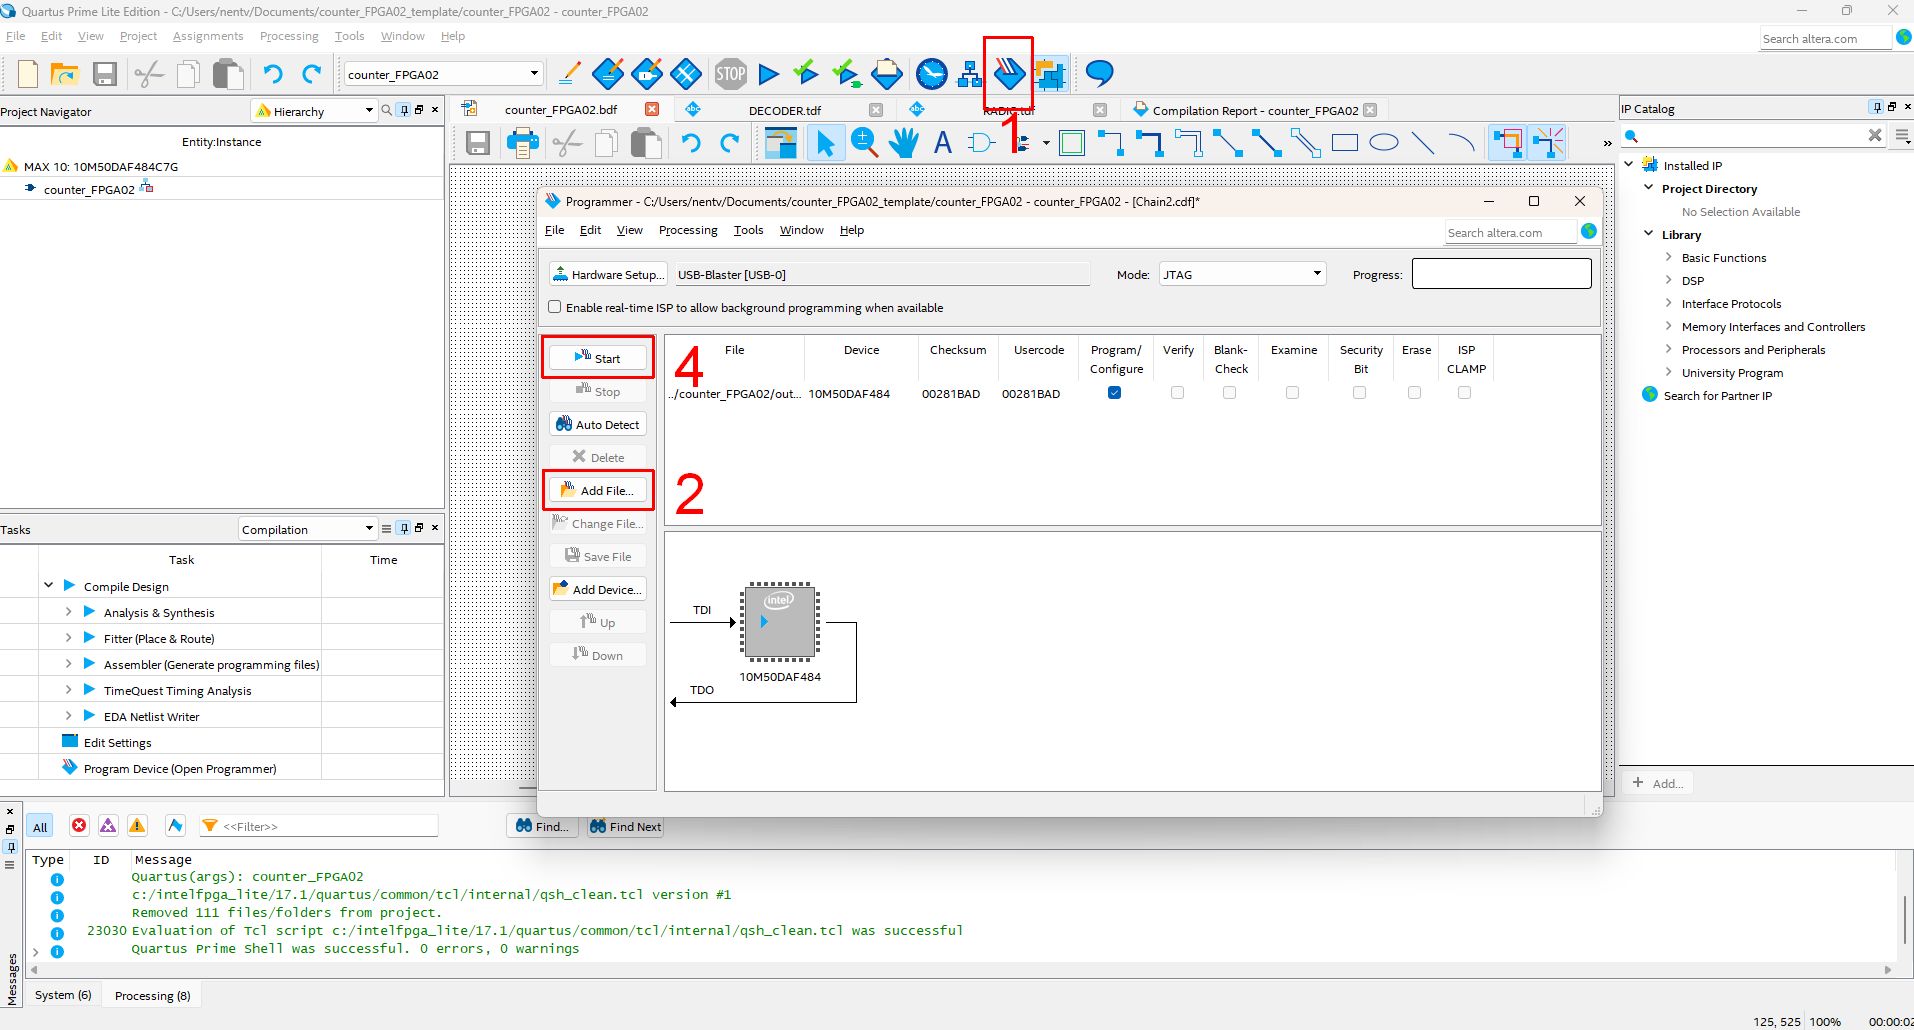This screenshot has height=1030, width=1914.
Task: Open the counter_FPGA02 project dropdown
Action: click(x=443, y=74)
